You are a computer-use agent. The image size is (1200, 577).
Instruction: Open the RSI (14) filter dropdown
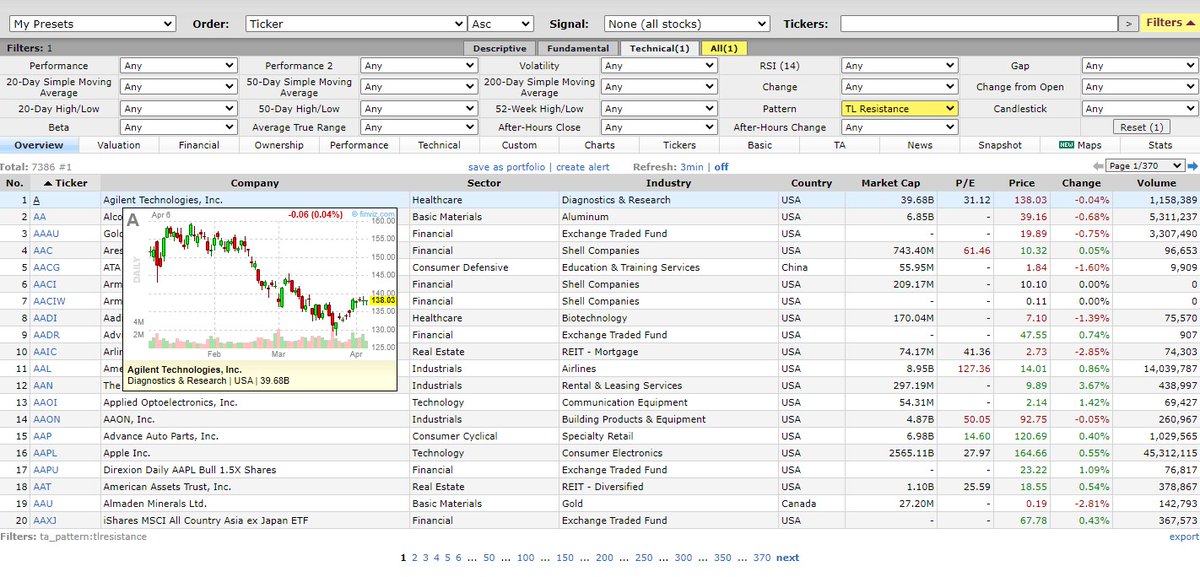coord(900,66)
